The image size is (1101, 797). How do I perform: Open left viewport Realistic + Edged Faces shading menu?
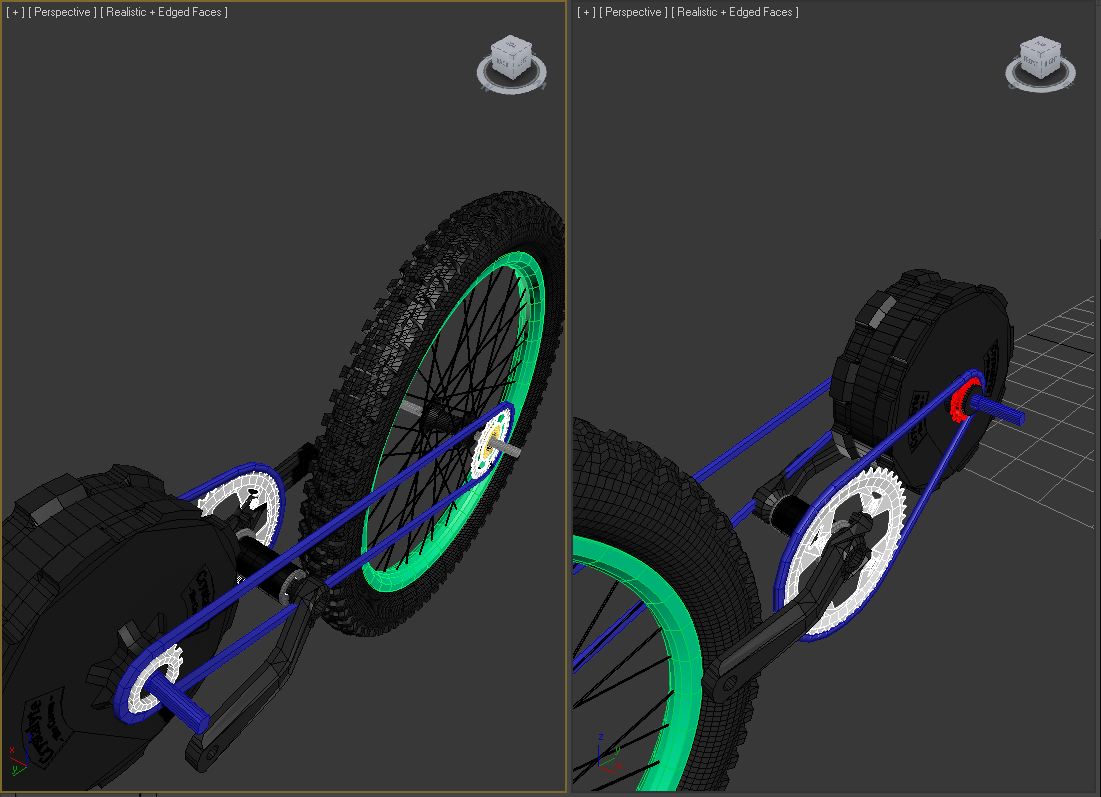pyautogui.click(x=164, y=12)
